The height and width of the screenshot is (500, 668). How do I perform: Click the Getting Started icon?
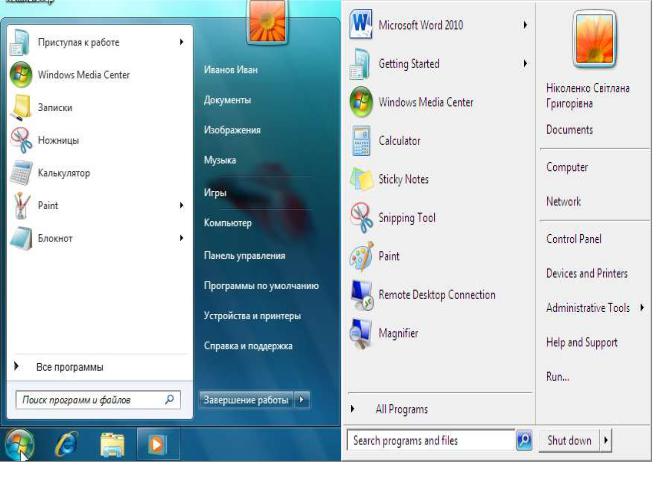pos(360,64)
